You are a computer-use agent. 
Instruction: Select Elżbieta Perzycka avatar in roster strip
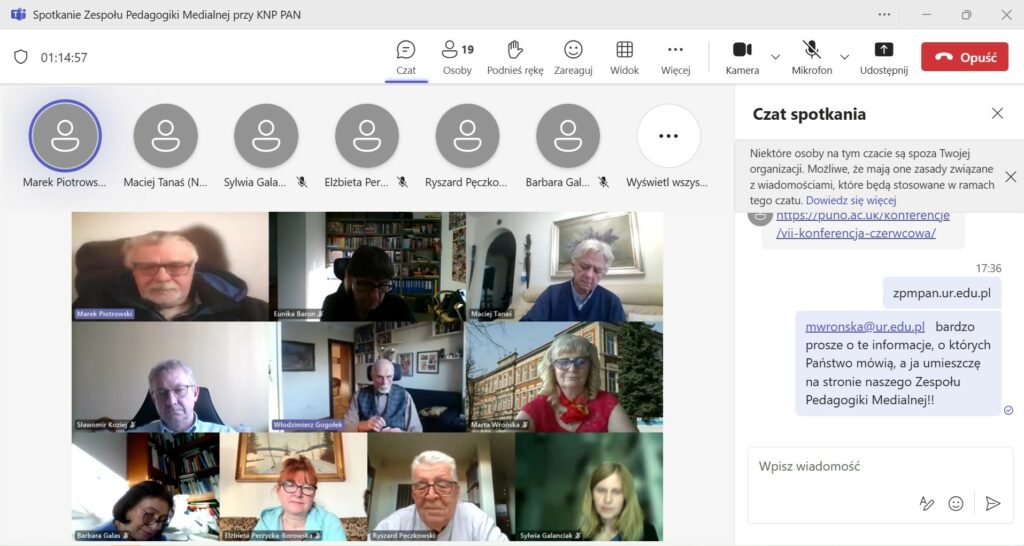[x=366, y=136]
